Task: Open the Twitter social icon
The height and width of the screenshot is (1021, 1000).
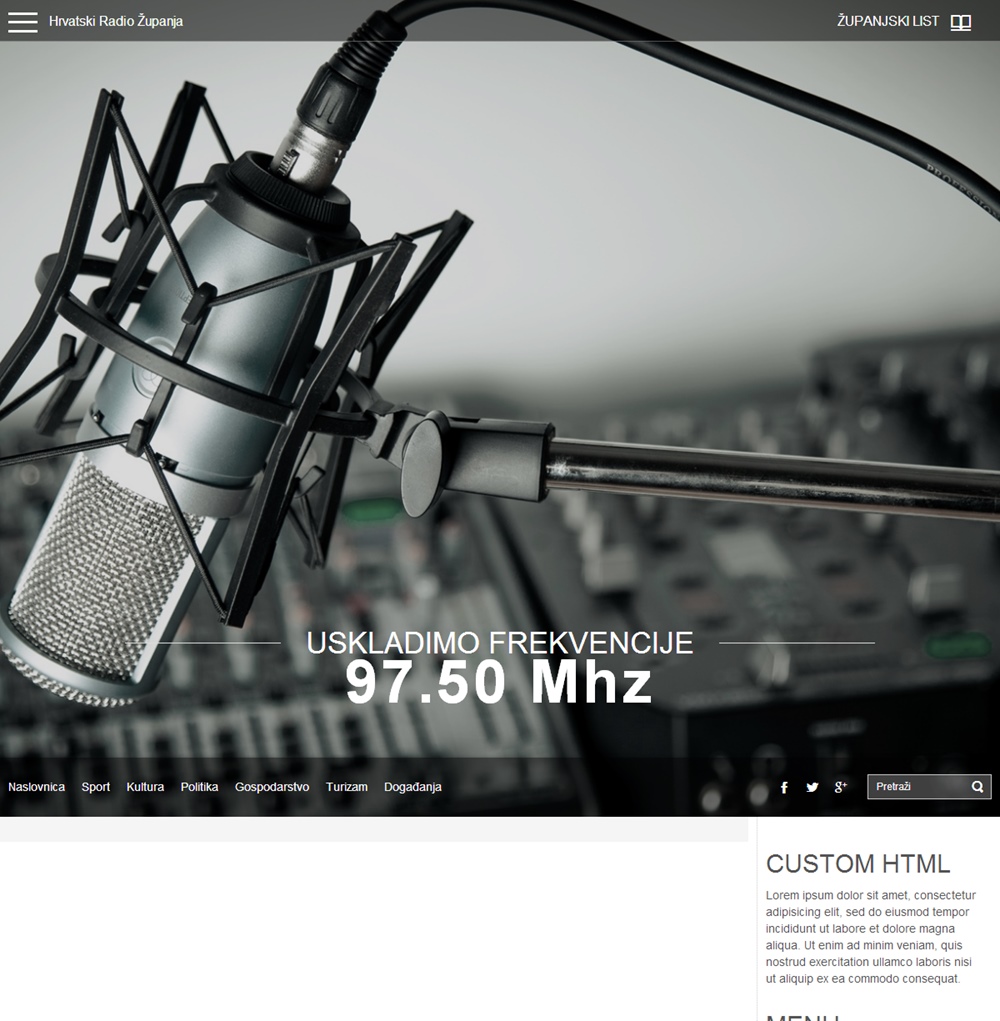Action: click(x=812, y=788)
